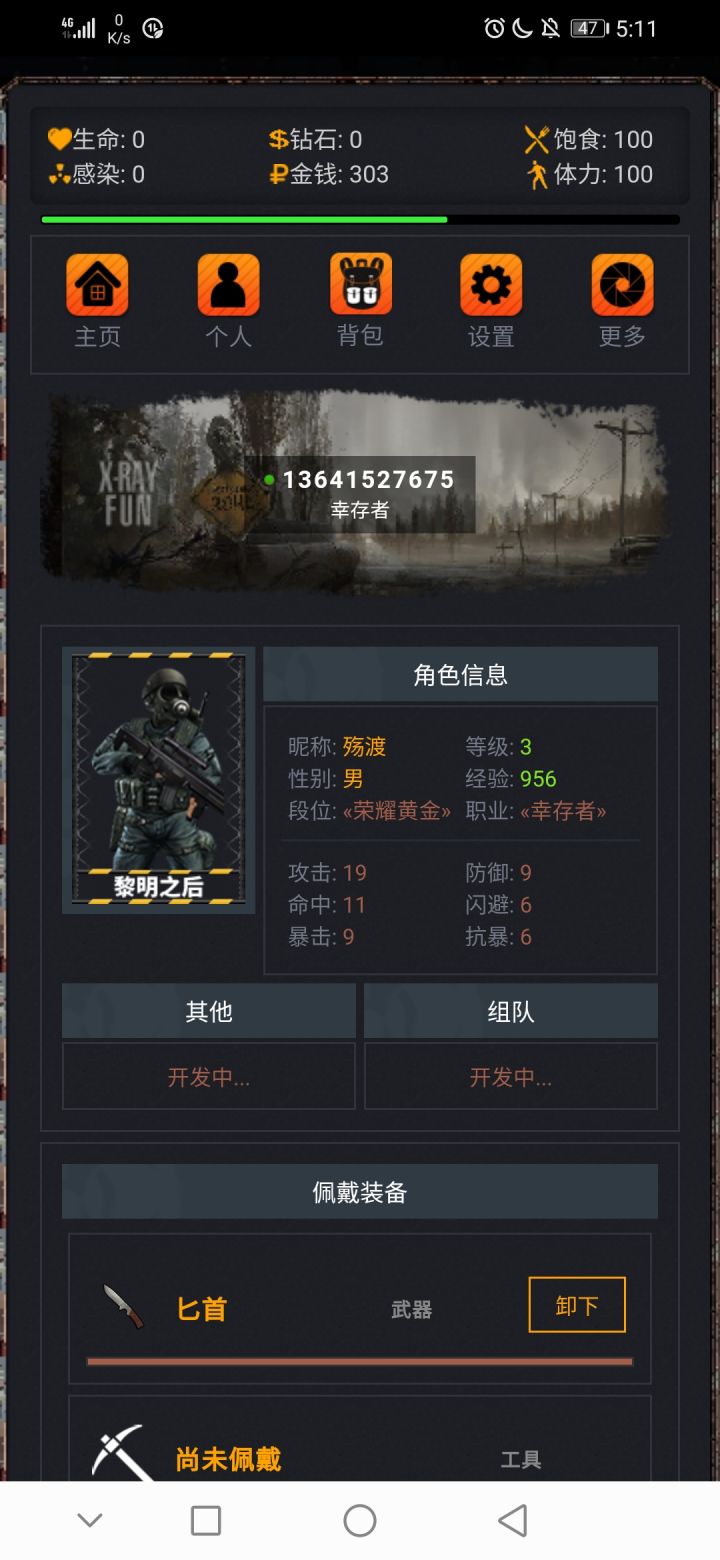Open the 组队 team section header

point(511,1011)
